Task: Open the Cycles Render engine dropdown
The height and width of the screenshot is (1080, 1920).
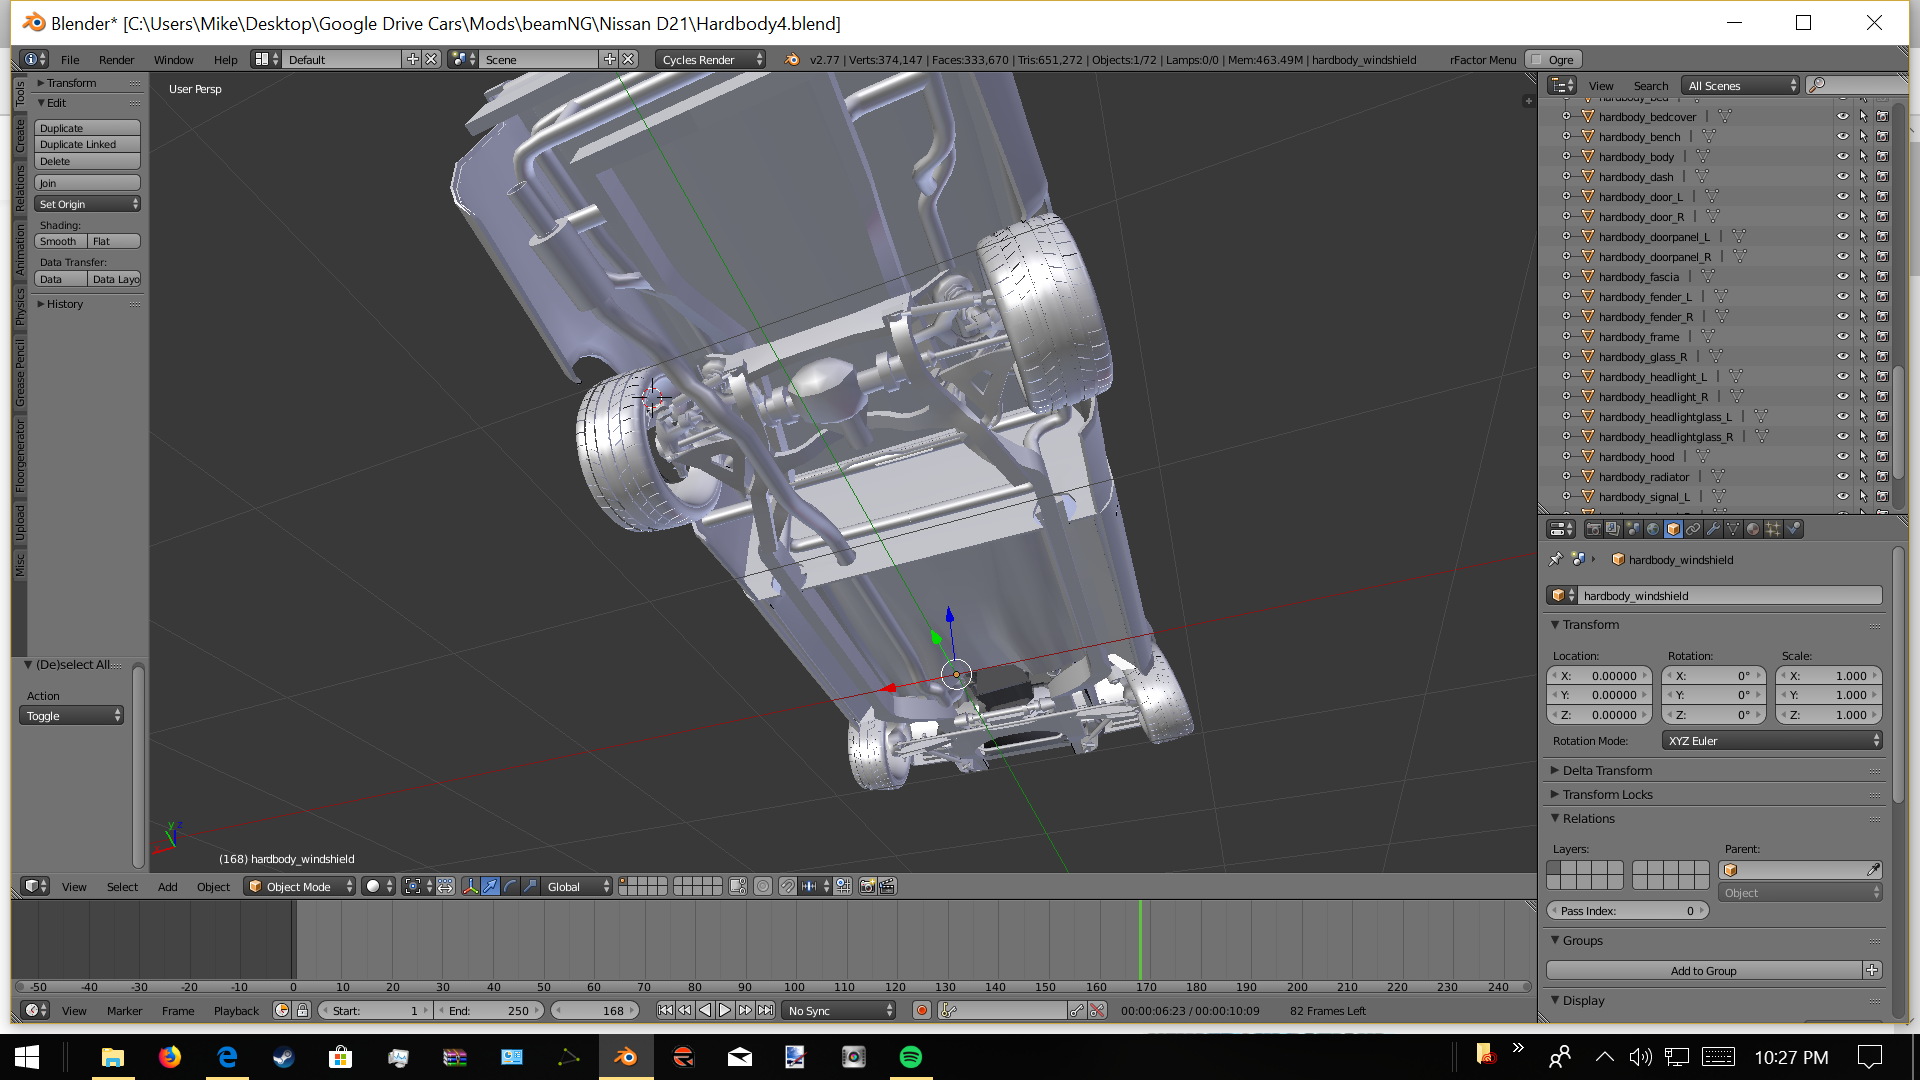Action: click(711, 60)
